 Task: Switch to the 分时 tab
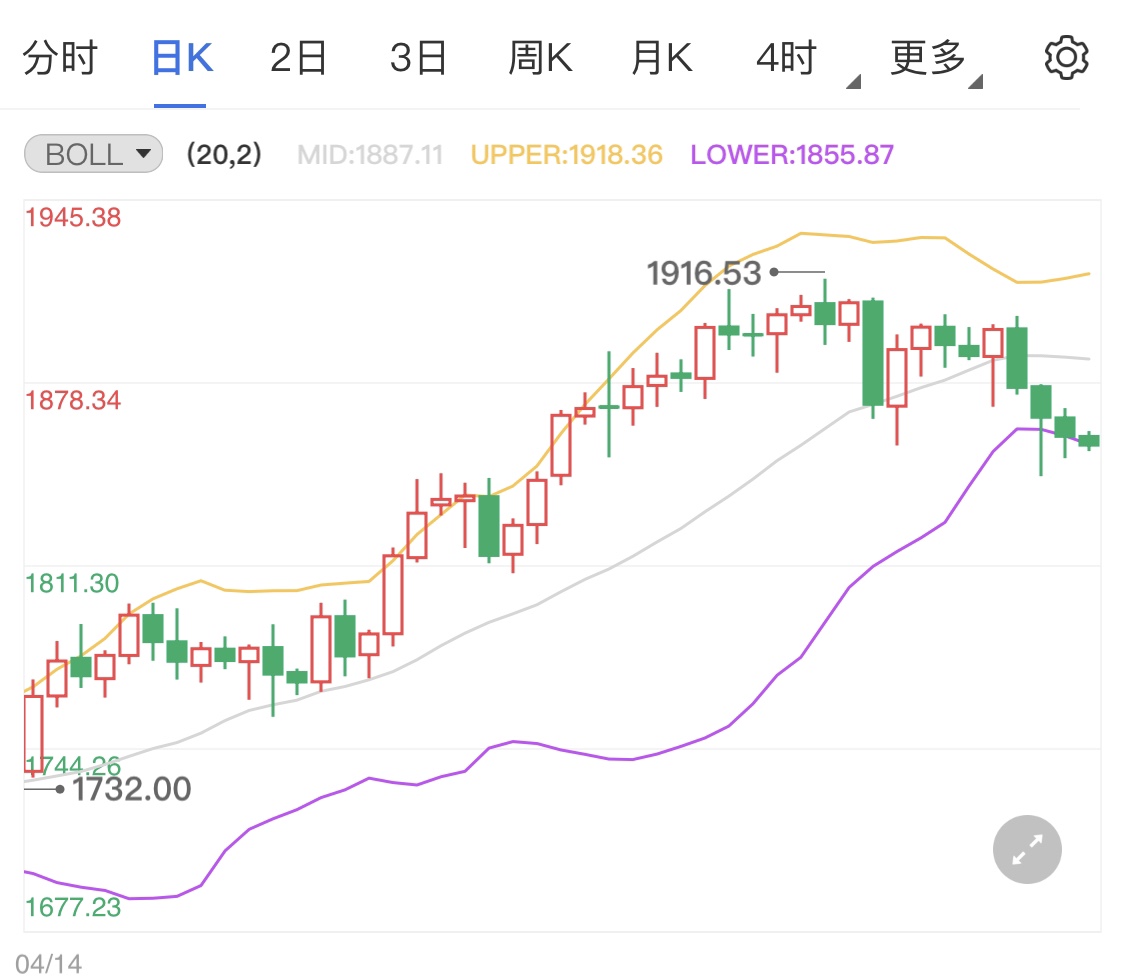(x=60, y=58)
